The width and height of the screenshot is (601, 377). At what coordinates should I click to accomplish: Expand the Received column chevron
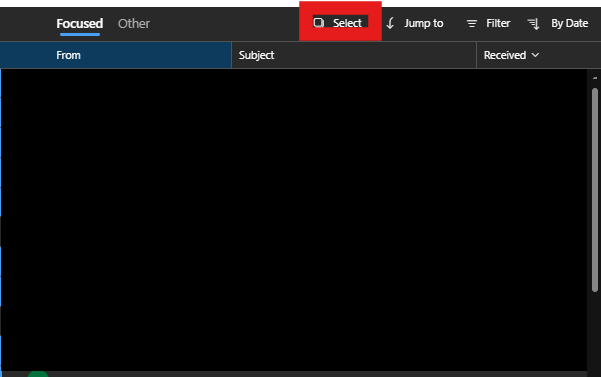(535, 55)
